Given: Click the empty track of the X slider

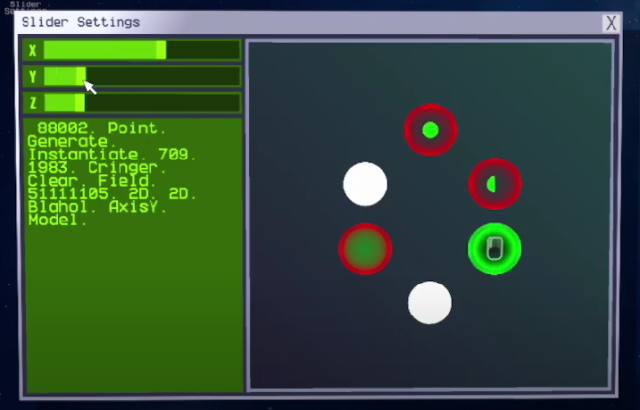Looking at the screenshot, I should [202, 50].
